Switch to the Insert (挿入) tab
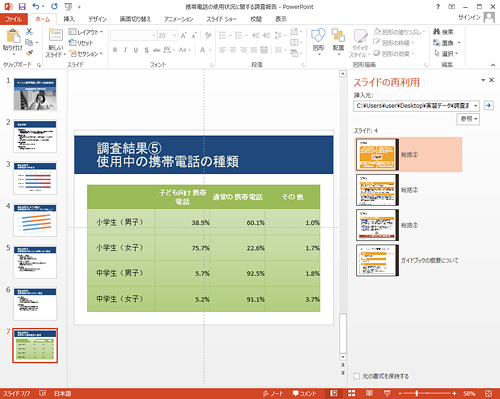Image resolution: width=500 pixels, height=399 pixels. (x=69, y=19)
